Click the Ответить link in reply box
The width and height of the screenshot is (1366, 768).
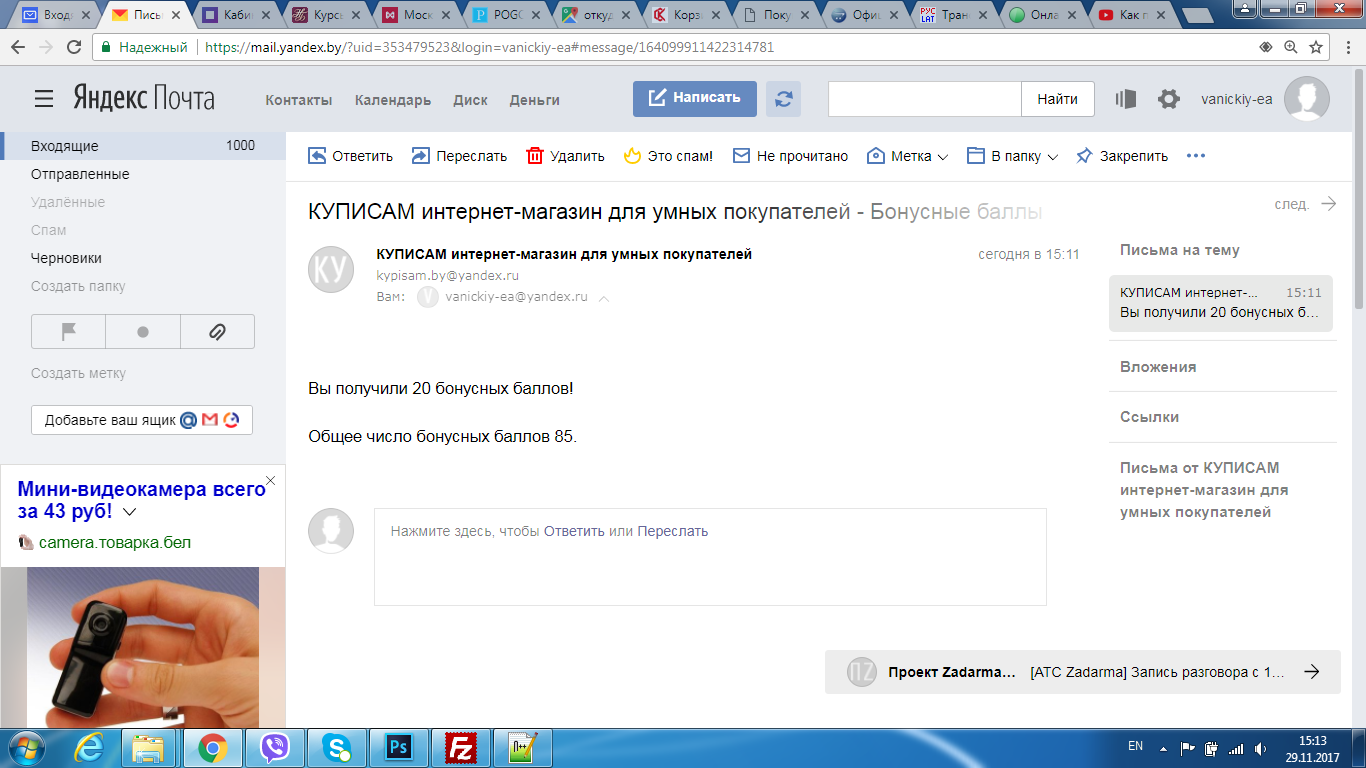tap(574, 531)
